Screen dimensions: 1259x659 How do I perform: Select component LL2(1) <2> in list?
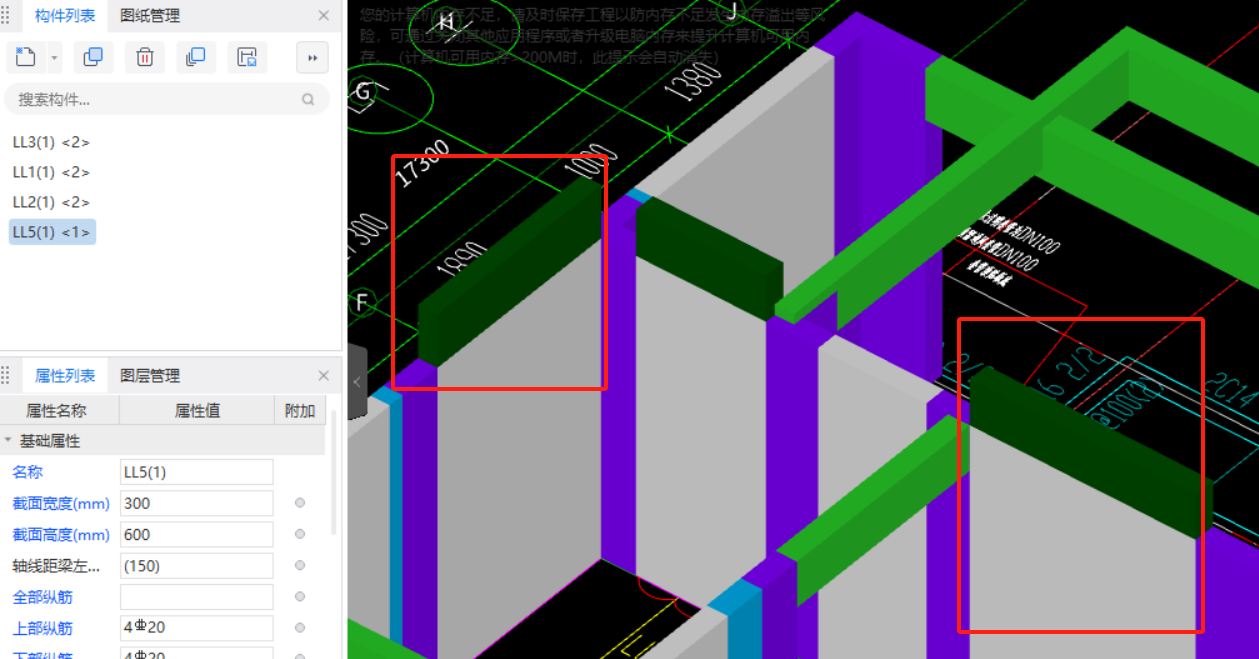[x=51, y=202]
